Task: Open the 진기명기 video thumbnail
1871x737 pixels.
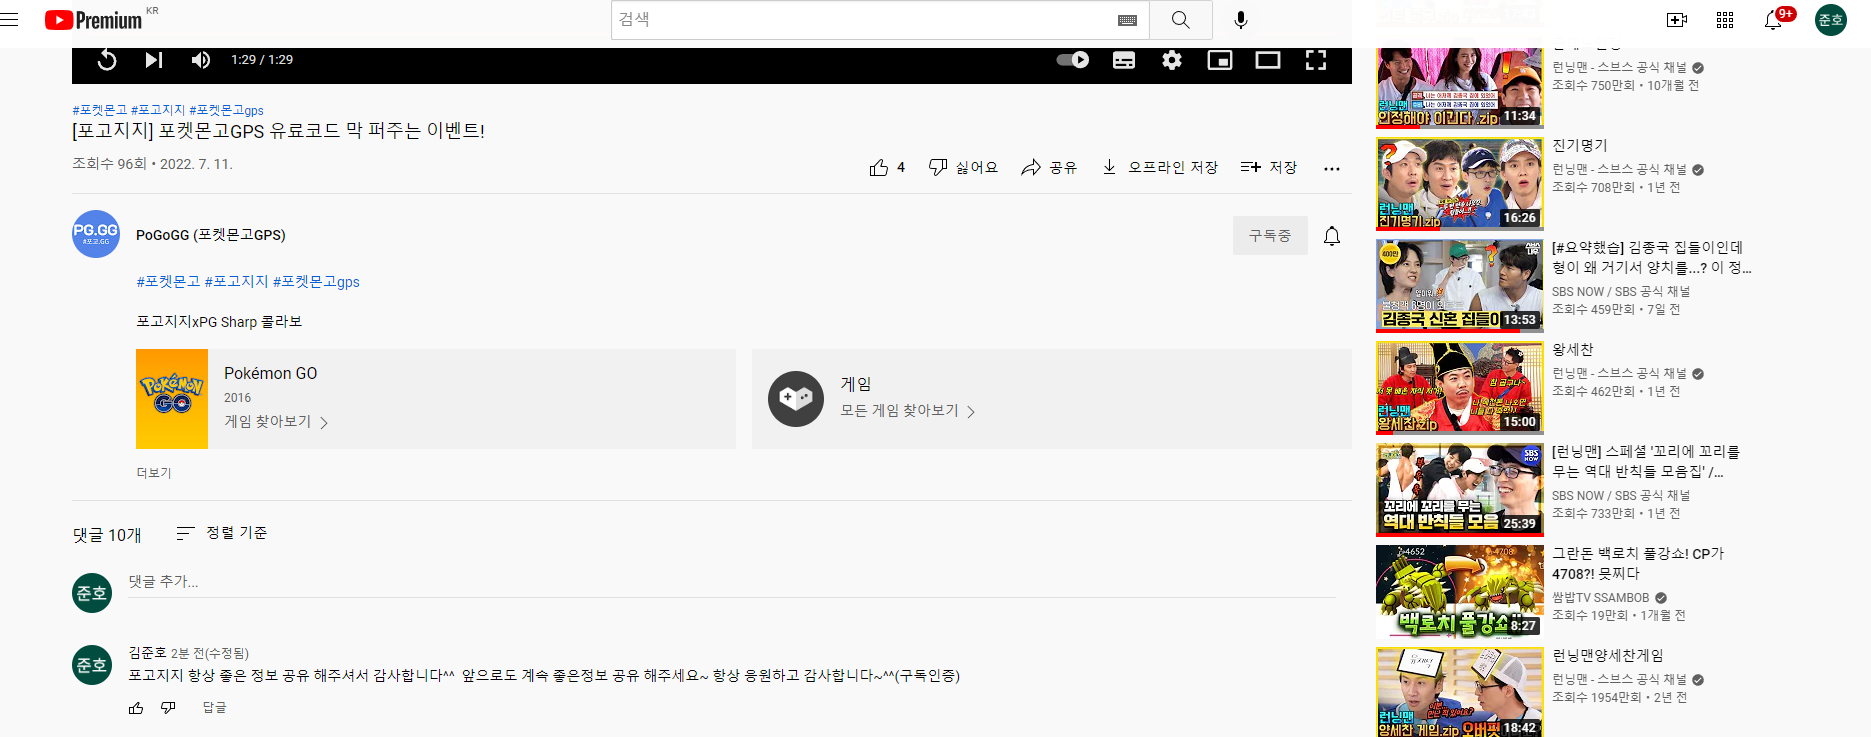Action: coord(1459,185)
